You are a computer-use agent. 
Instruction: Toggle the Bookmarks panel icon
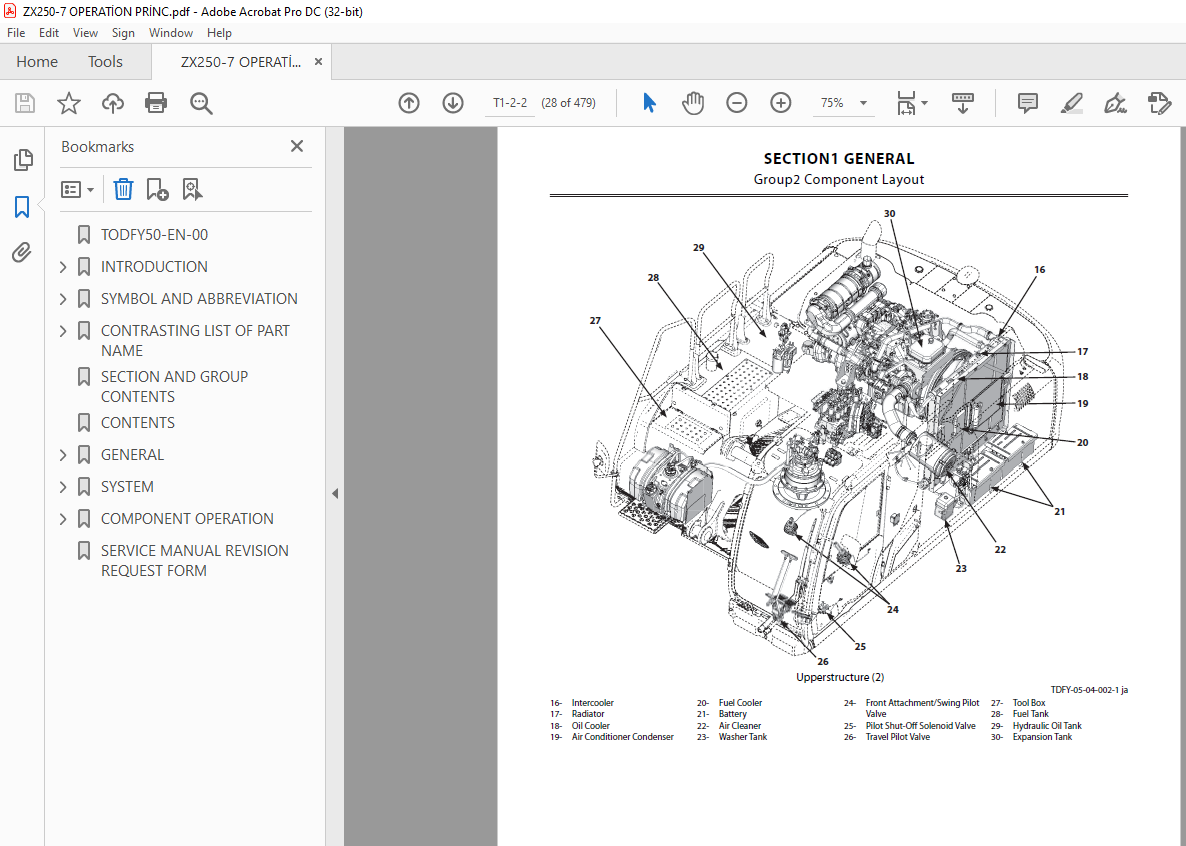[x=22, y=207]
